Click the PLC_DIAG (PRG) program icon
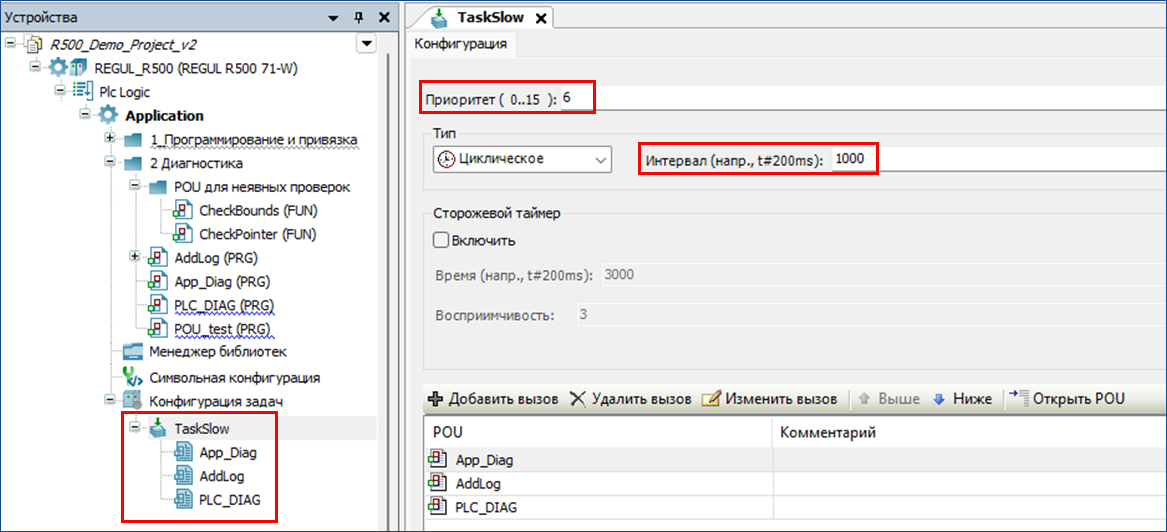 (x=157, y=305)
